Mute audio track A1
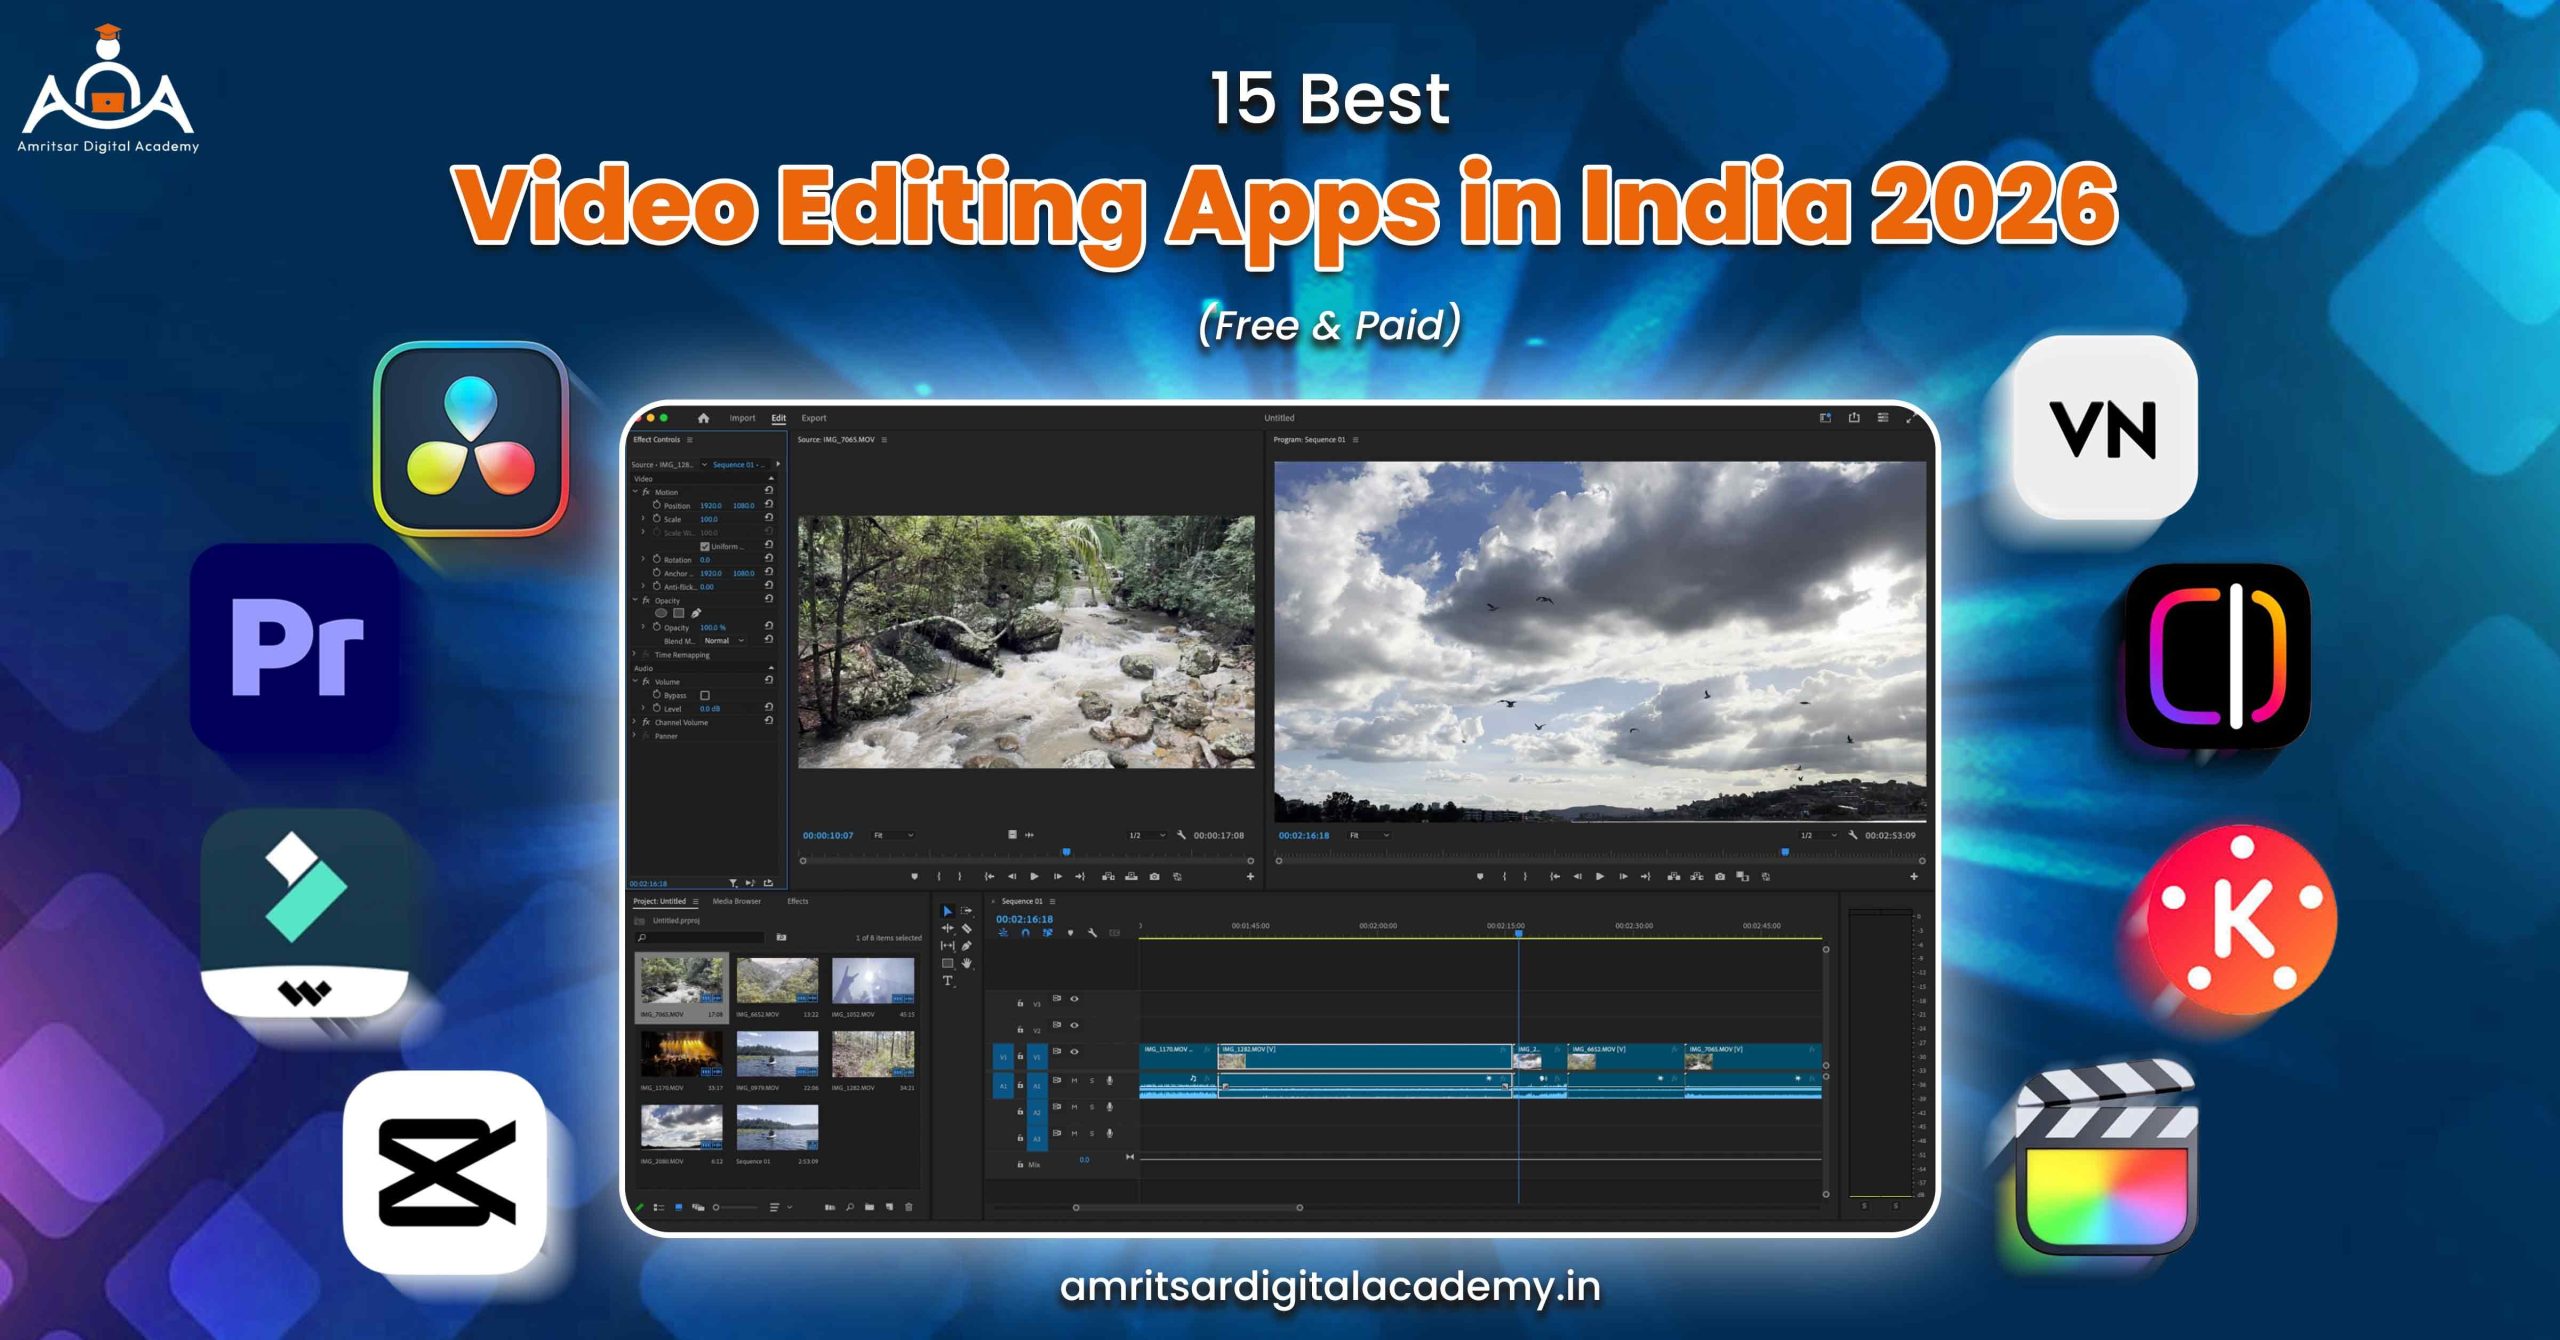The width and height of the screenshot is (2560, 1340). coord(1075,1080)
